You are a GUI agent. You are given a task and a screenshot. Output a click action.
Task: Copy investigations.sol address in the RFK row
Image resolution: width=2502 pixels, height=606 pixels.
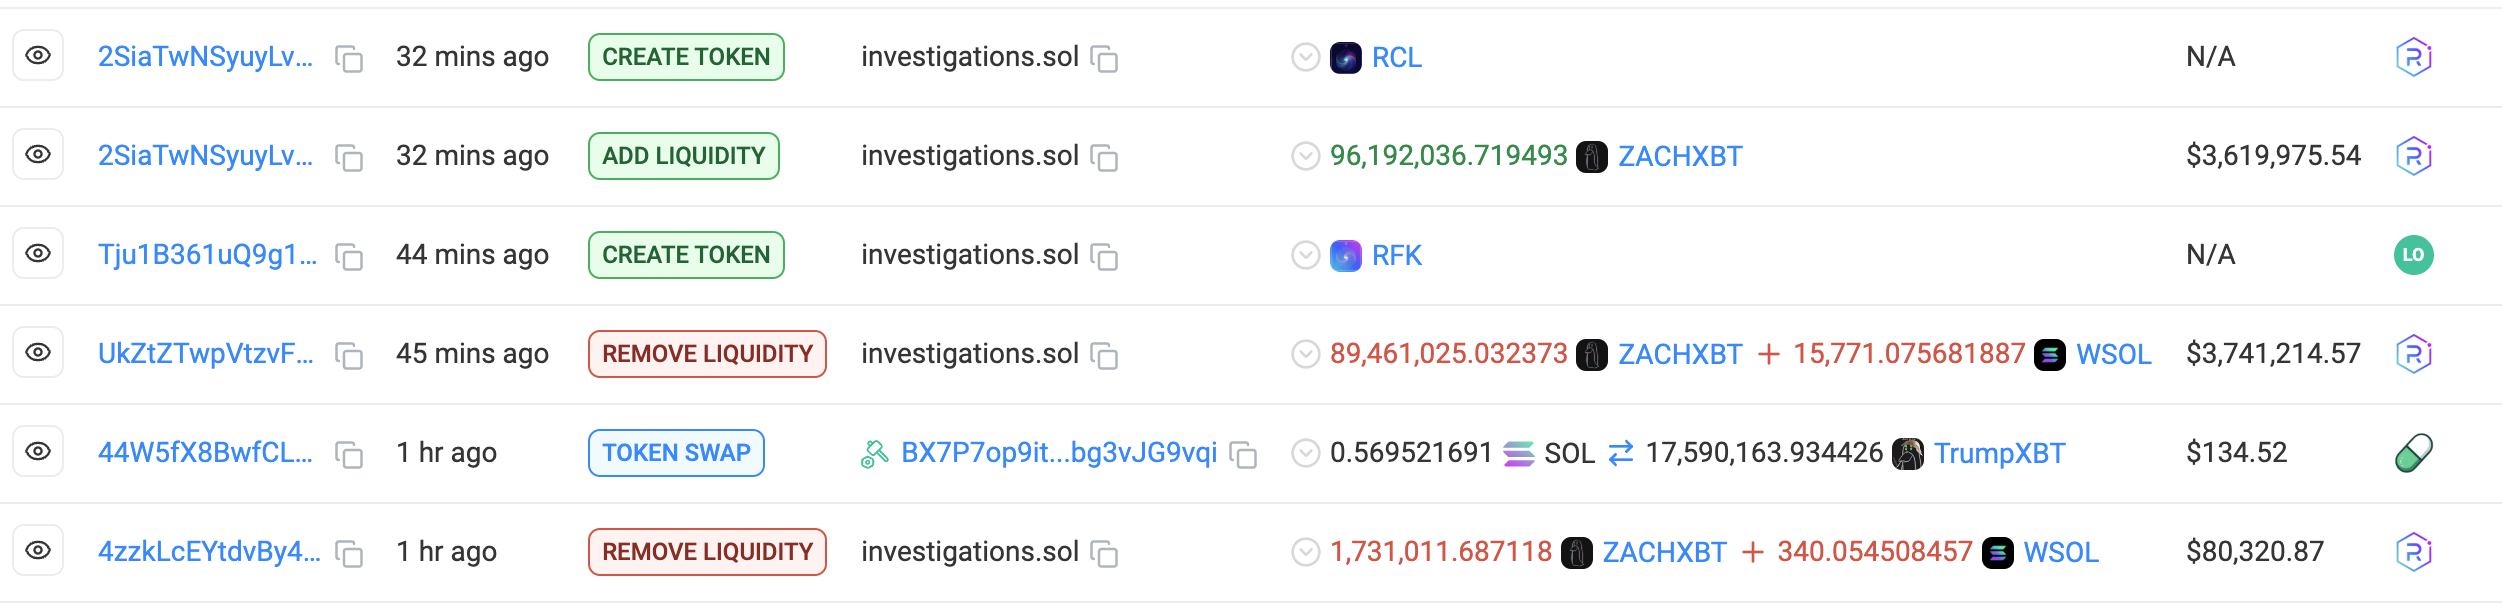1104,257
